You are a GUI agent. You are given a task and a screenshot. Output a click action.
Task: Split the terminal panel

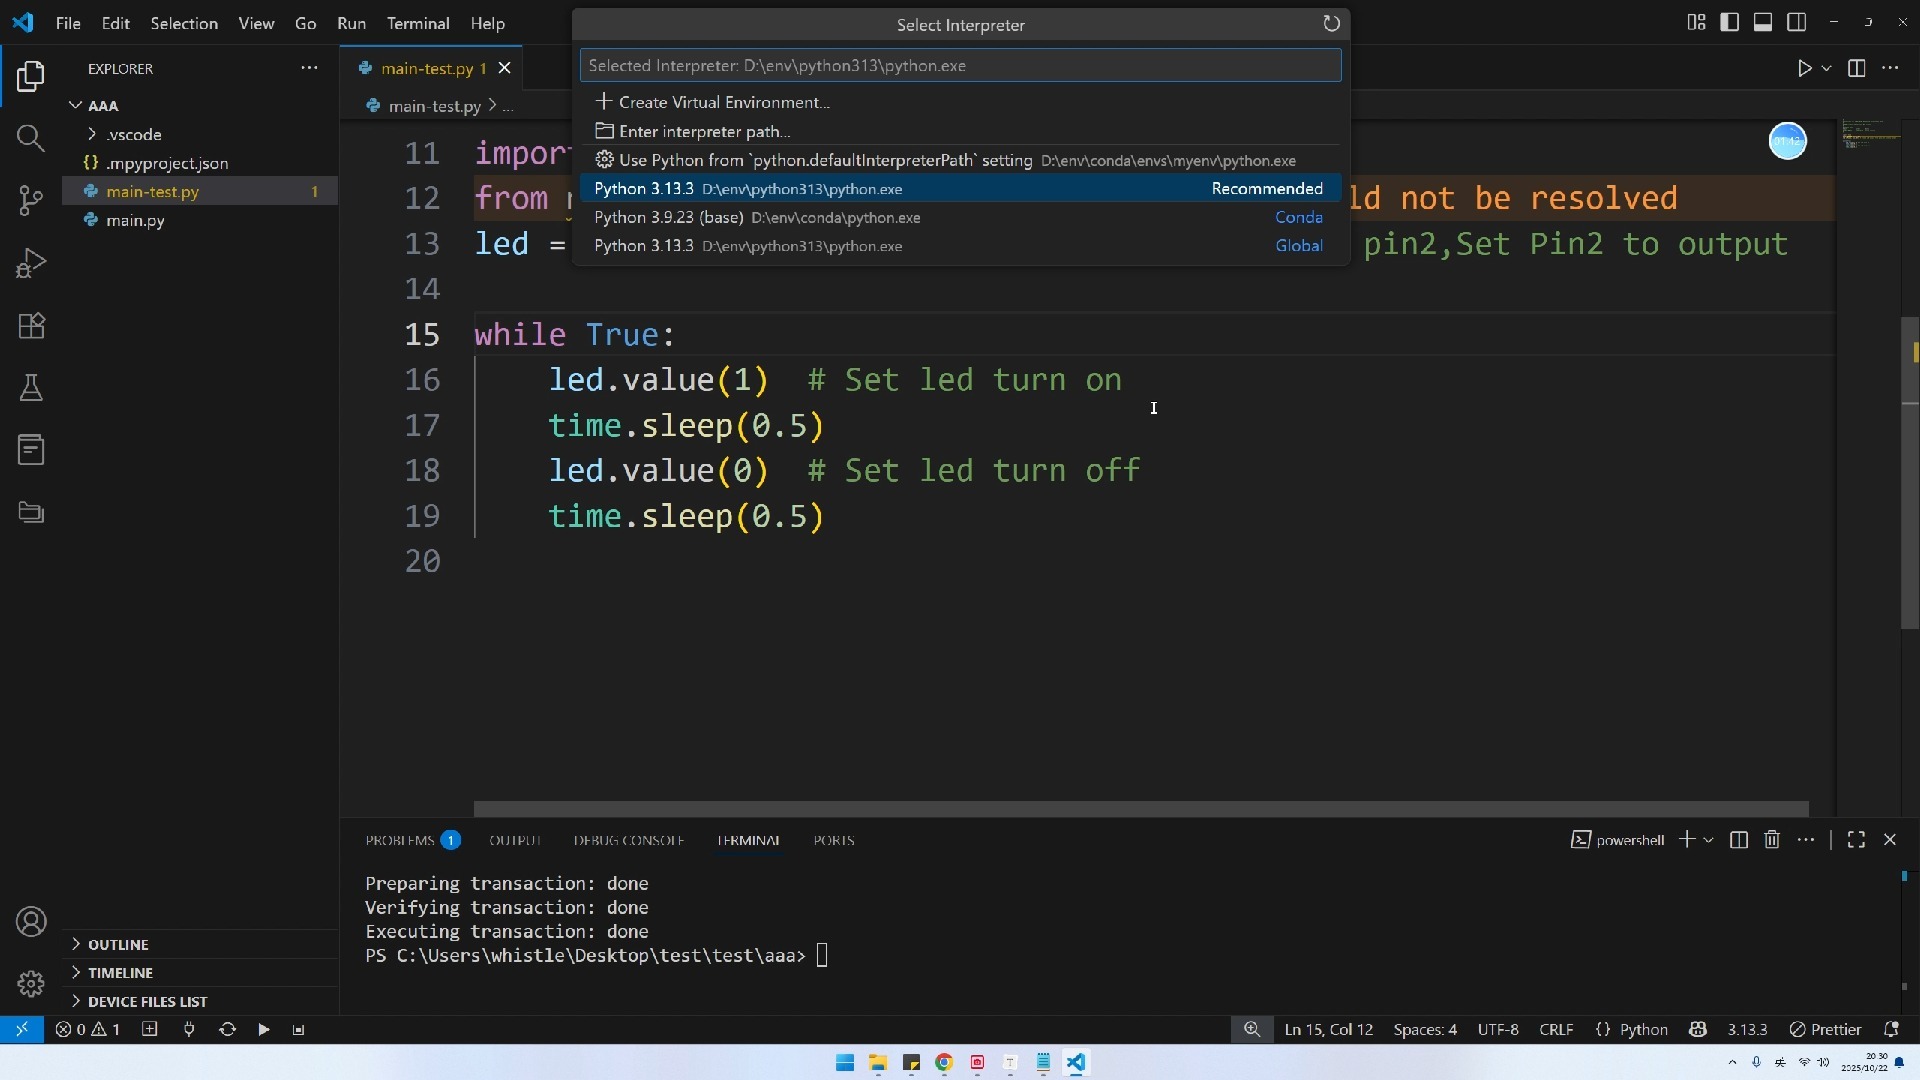[x=1739, y=840]
